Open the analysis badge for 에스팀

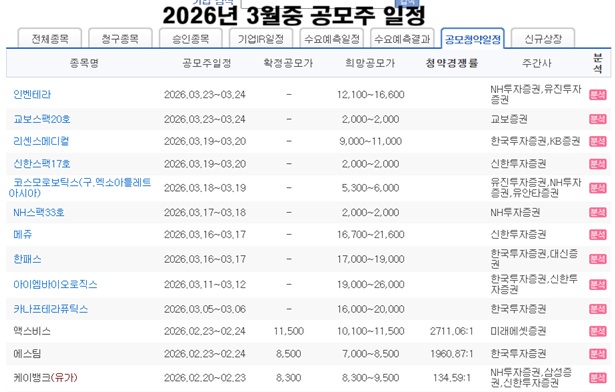tap(597, 354)
